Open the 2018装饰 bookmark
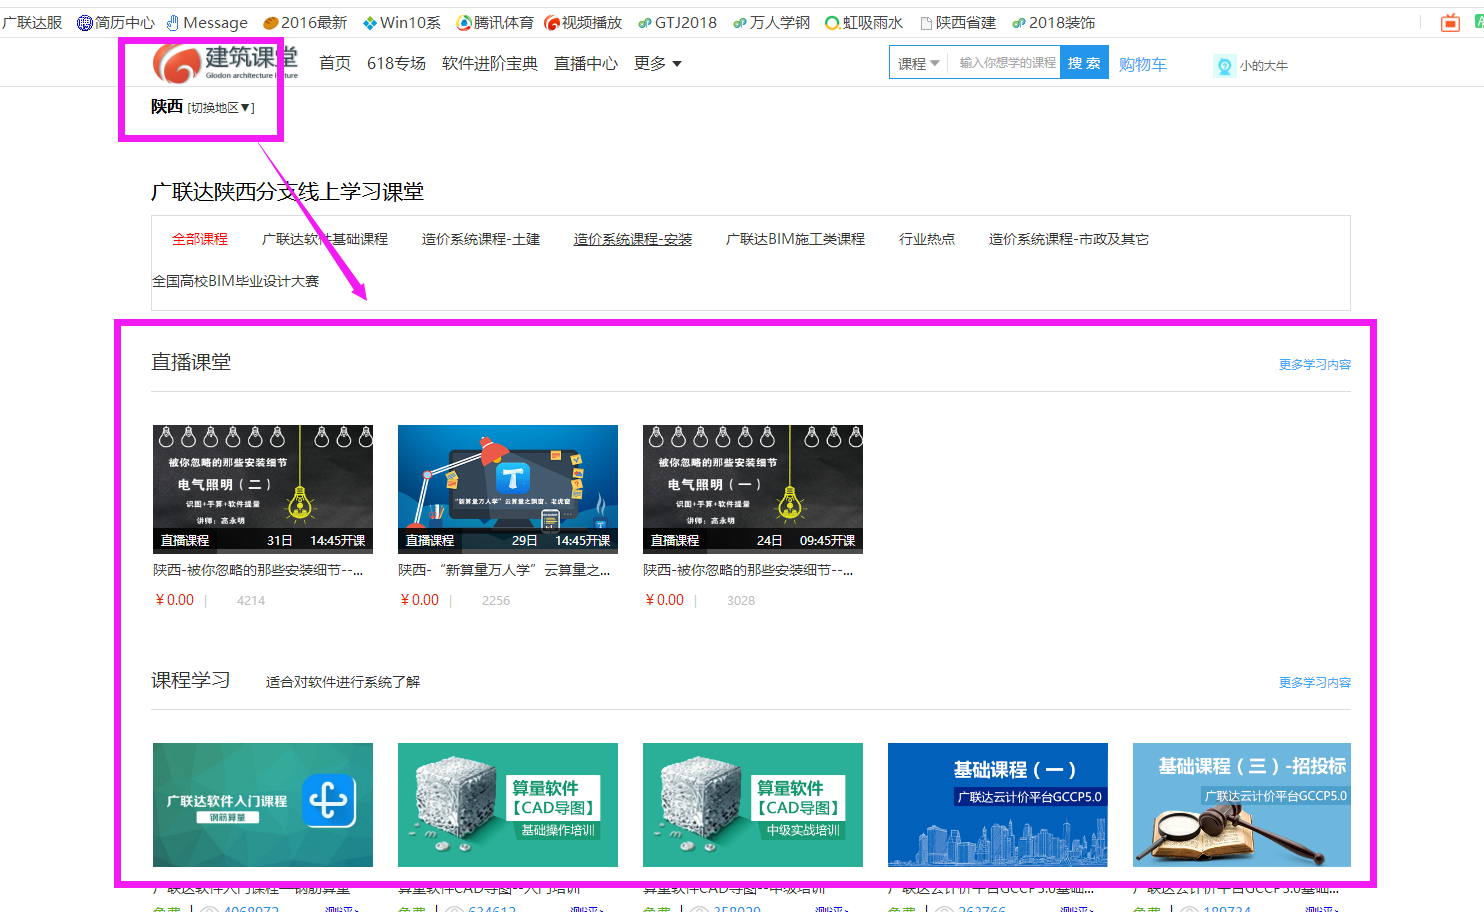 1053,22
